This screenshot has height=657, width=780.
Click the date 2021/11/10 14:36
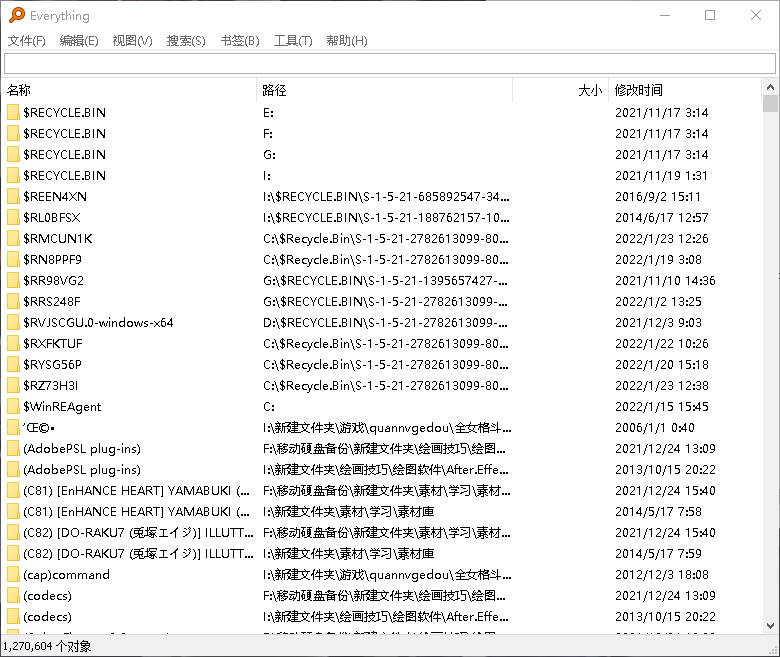click(x=665, y=281)
